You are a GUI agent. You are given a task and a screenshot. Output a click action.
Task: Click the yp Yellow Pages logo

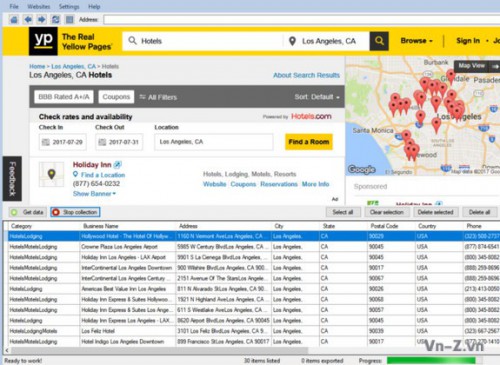coord(43,41)
